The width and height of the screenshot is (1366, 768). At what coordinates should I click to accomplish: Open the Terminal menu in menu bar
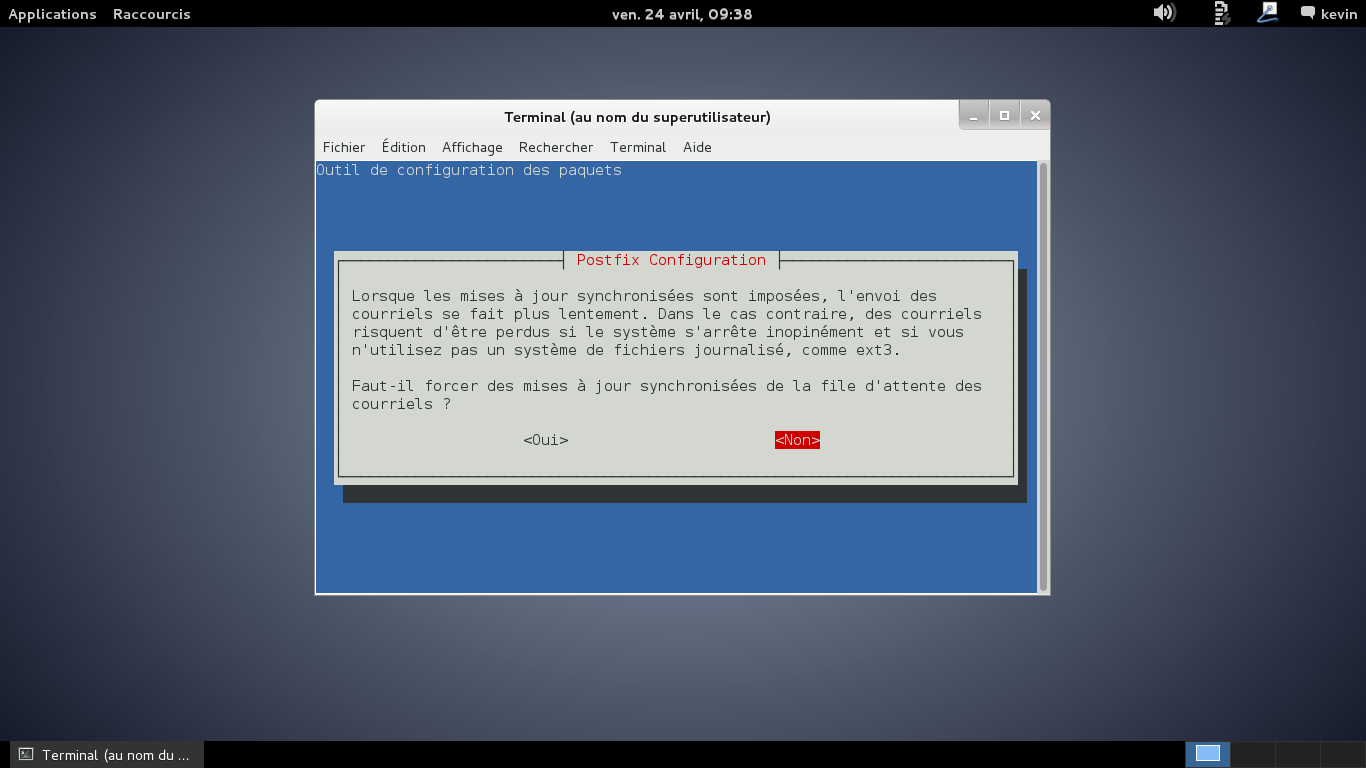pyautogui.click(x=638, y=147)
